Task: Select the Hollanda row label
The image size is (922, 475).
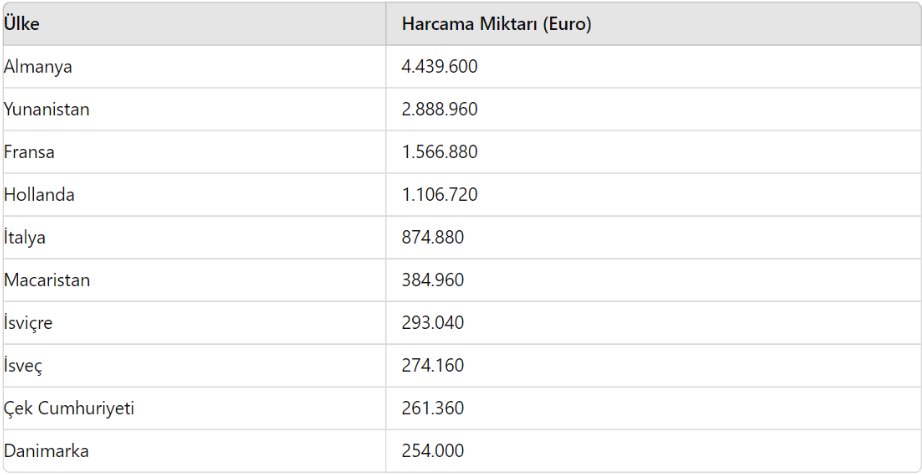Action: 39,195
